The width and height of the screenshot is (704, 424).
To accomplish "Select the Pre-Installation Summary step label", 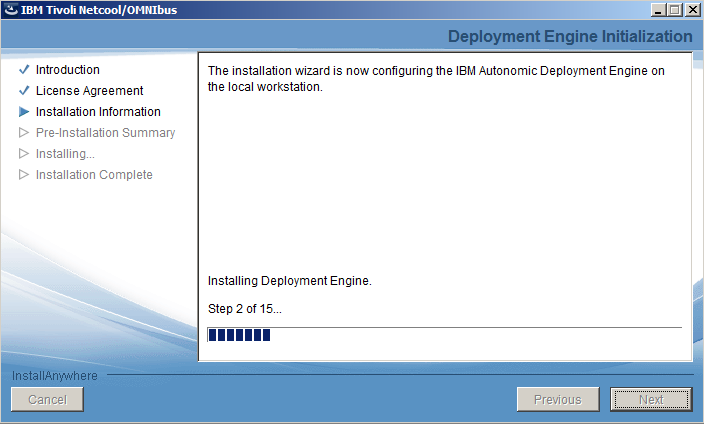I will click(106, 133).
